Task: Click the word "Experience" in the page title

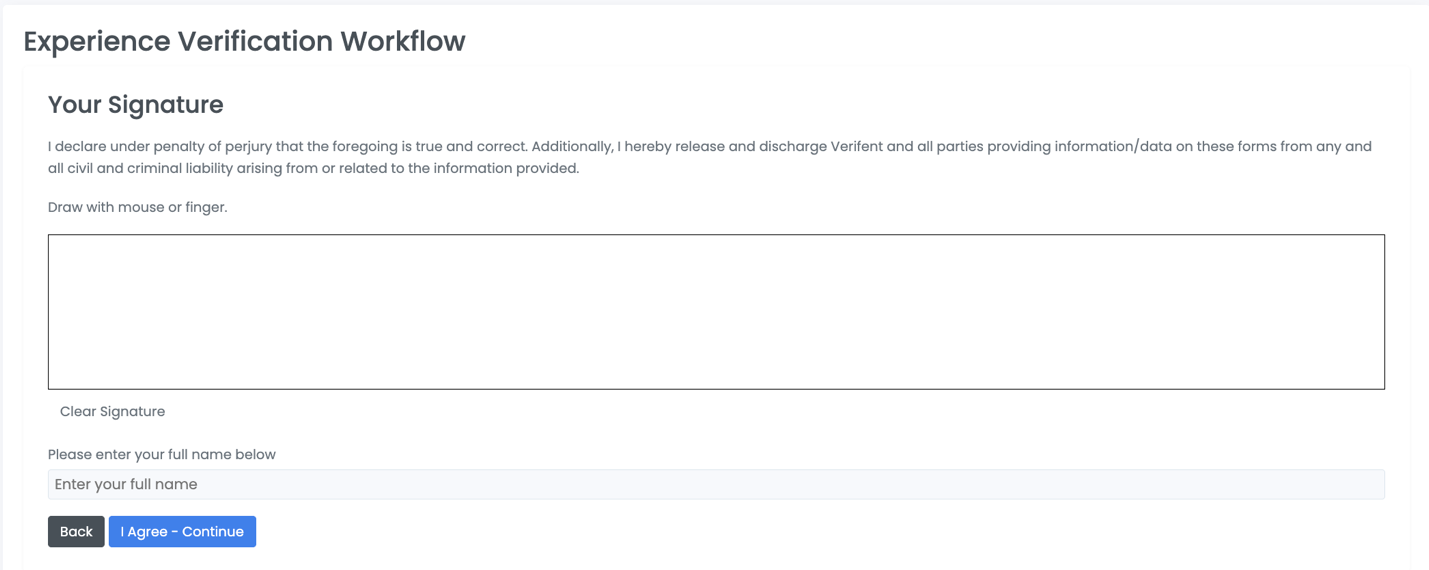Action: click(97, 42)
